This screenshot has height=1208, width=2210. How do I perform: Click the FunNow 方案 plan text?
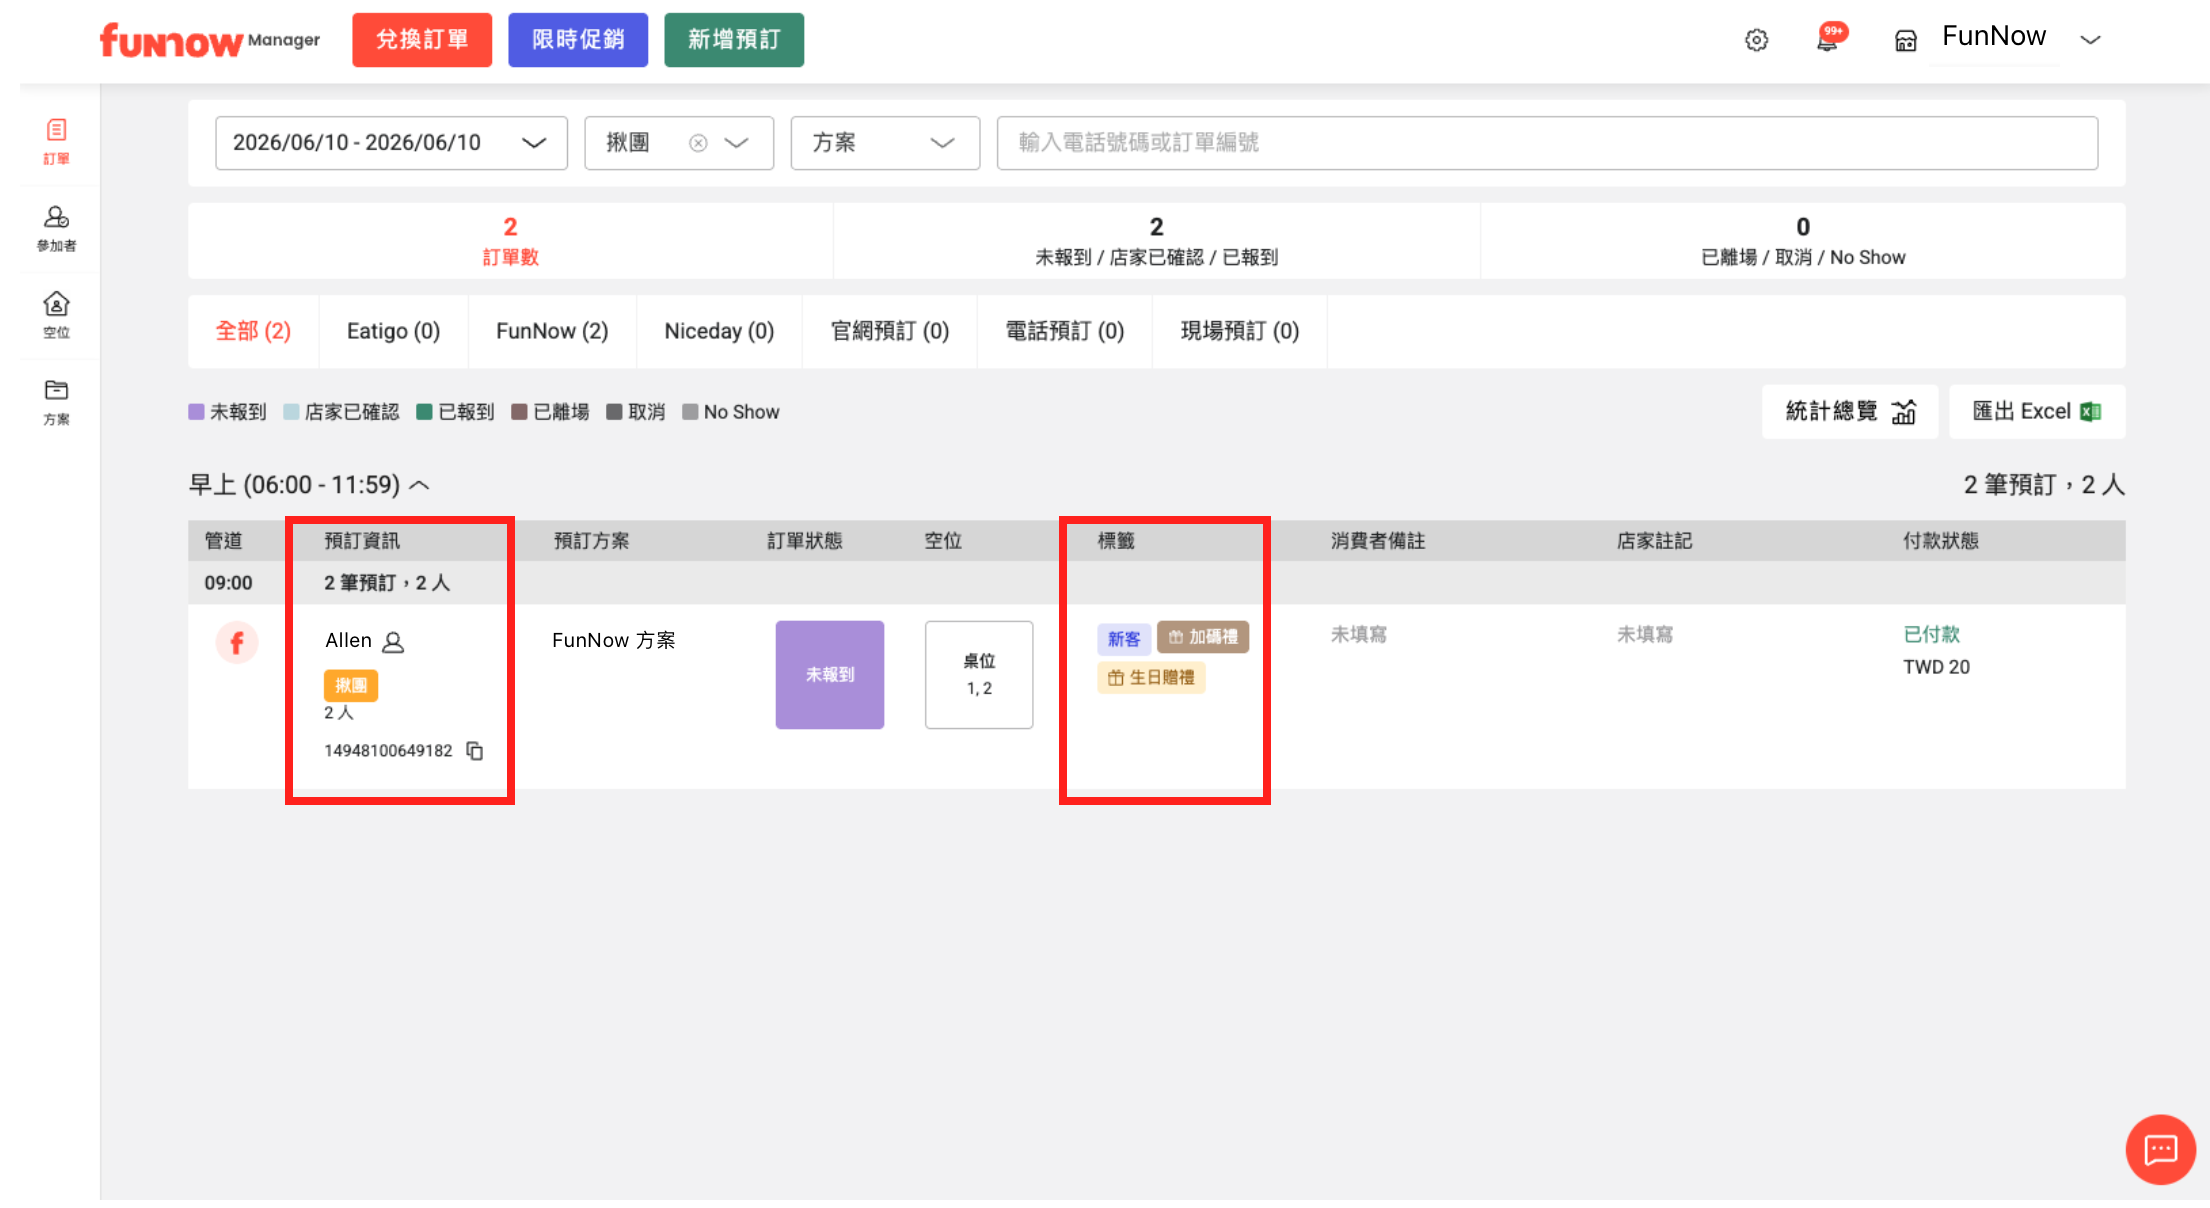point(614,641)
